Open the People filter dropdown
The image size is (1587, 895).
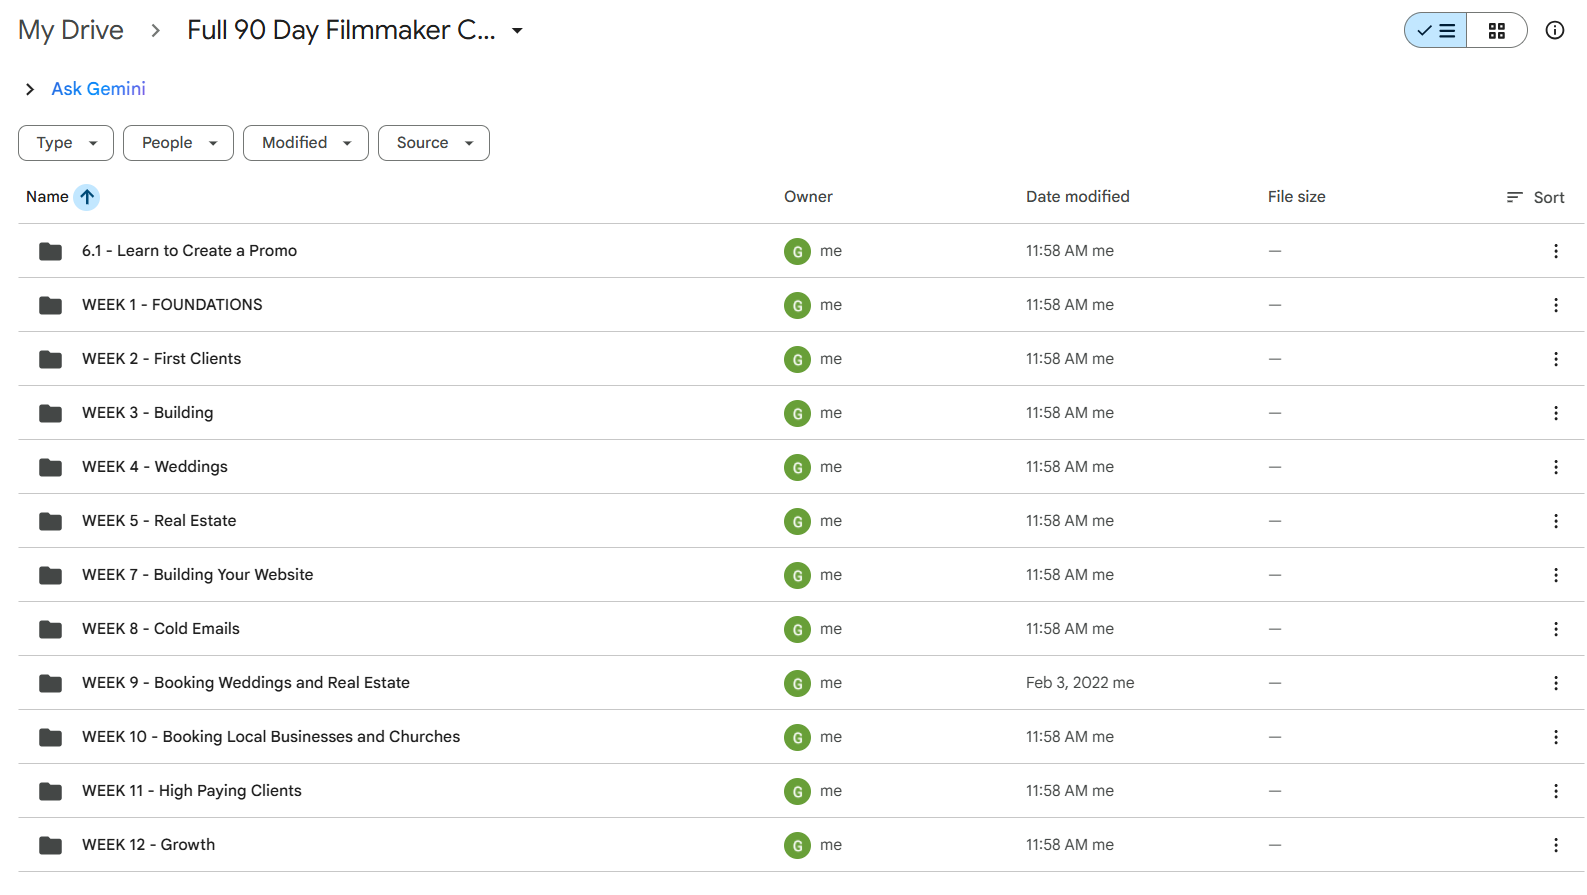[x=178, y=143]
